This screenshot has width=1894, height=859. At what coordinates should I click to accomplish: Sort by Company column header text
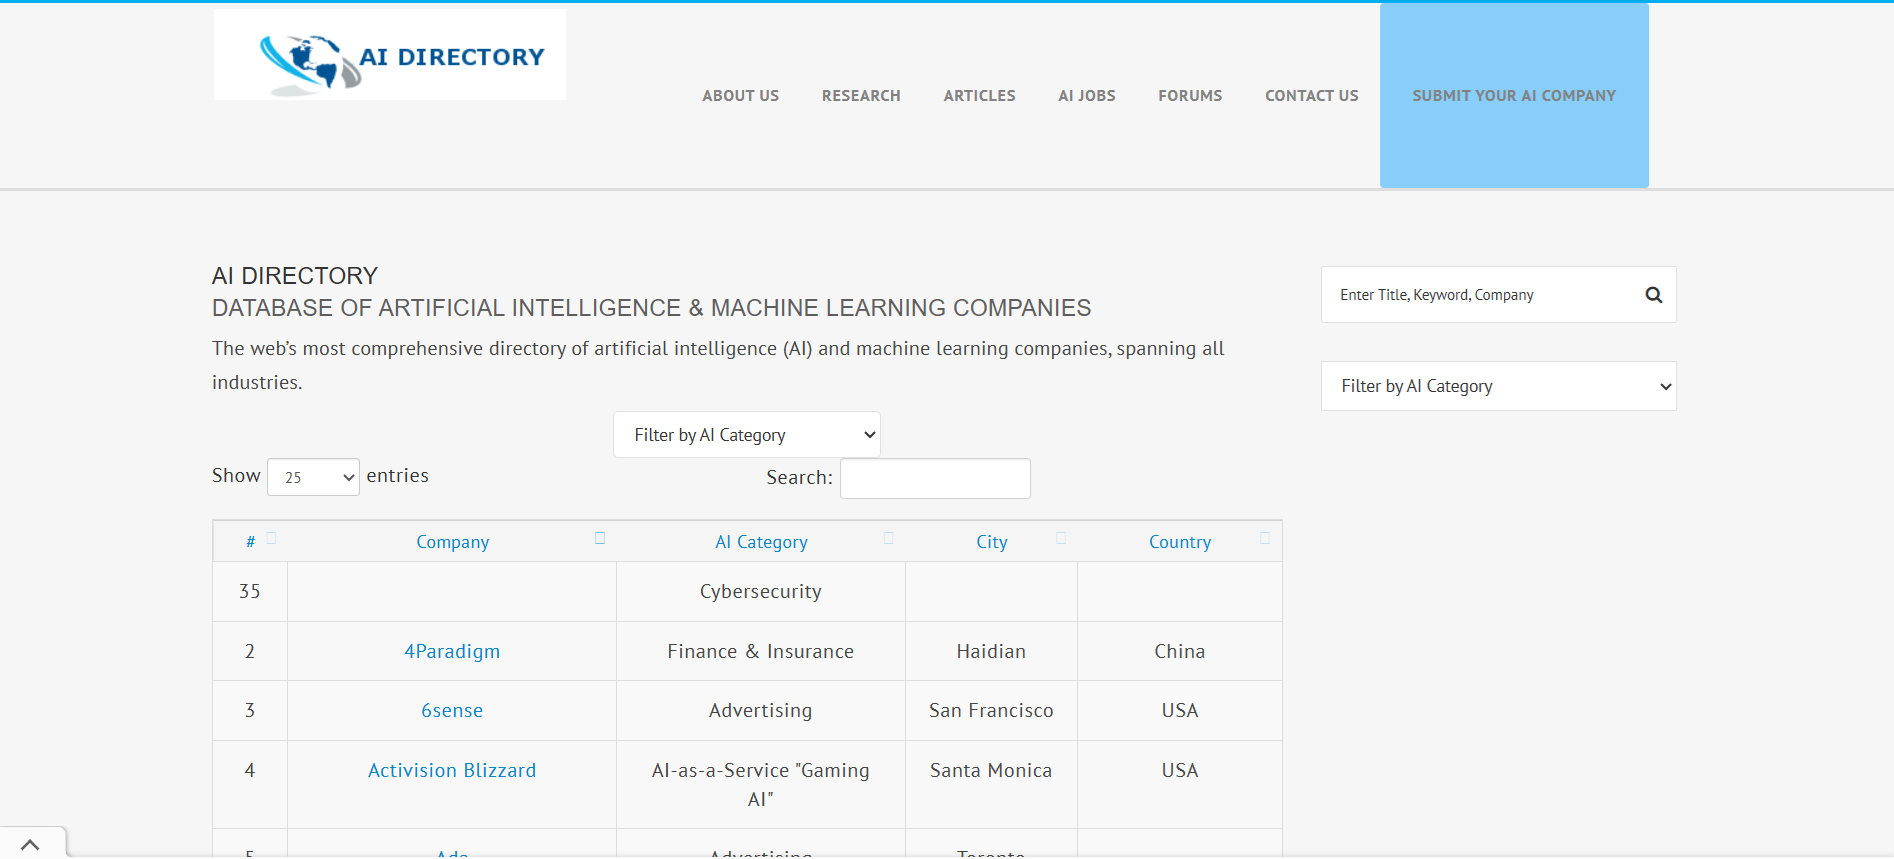tap(453, 542)
